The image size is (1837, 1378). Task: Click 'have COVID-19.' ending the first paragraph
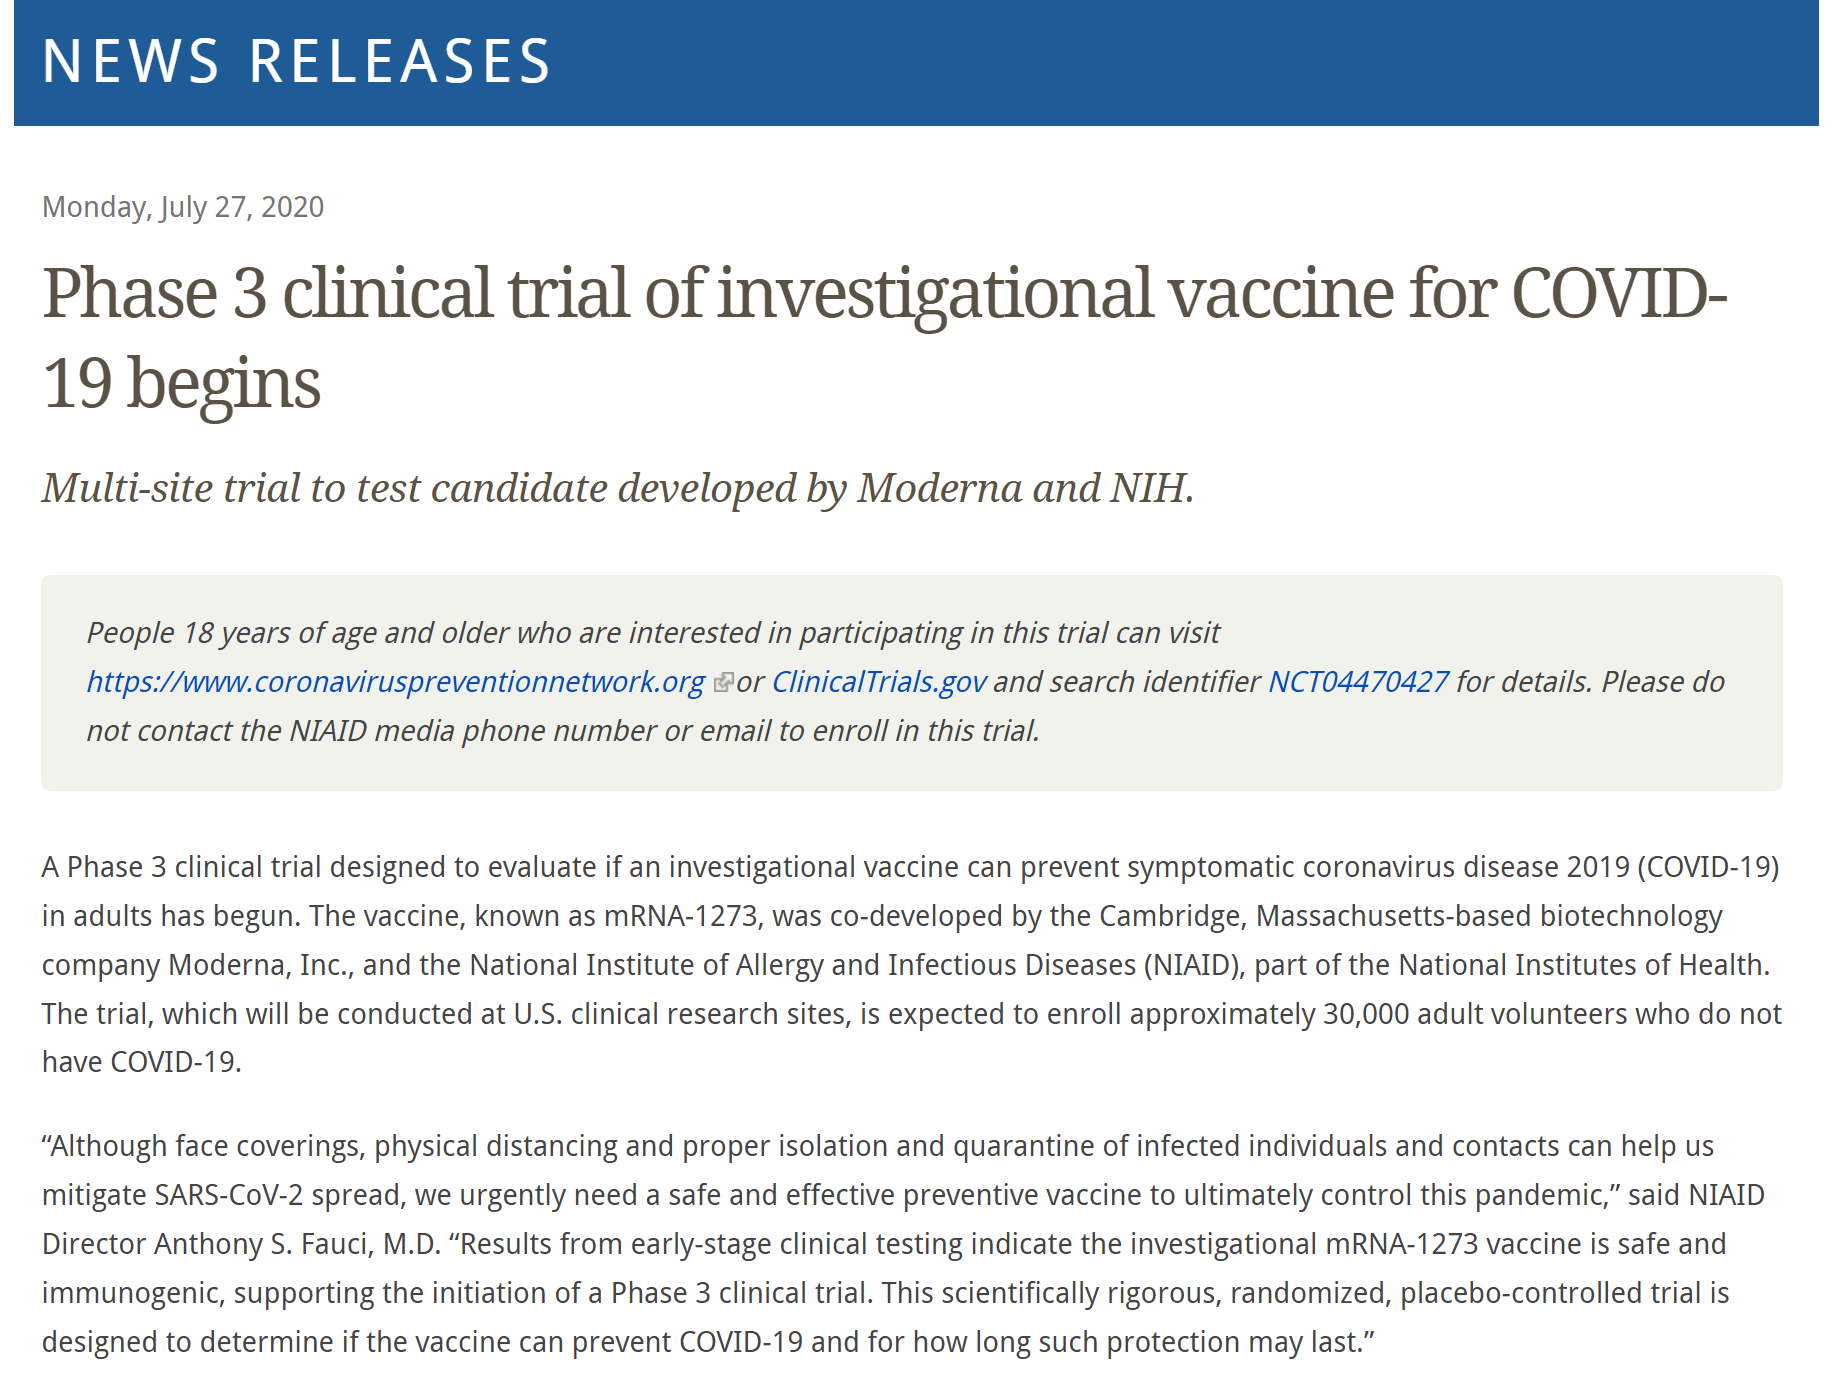coord(142,1062)
